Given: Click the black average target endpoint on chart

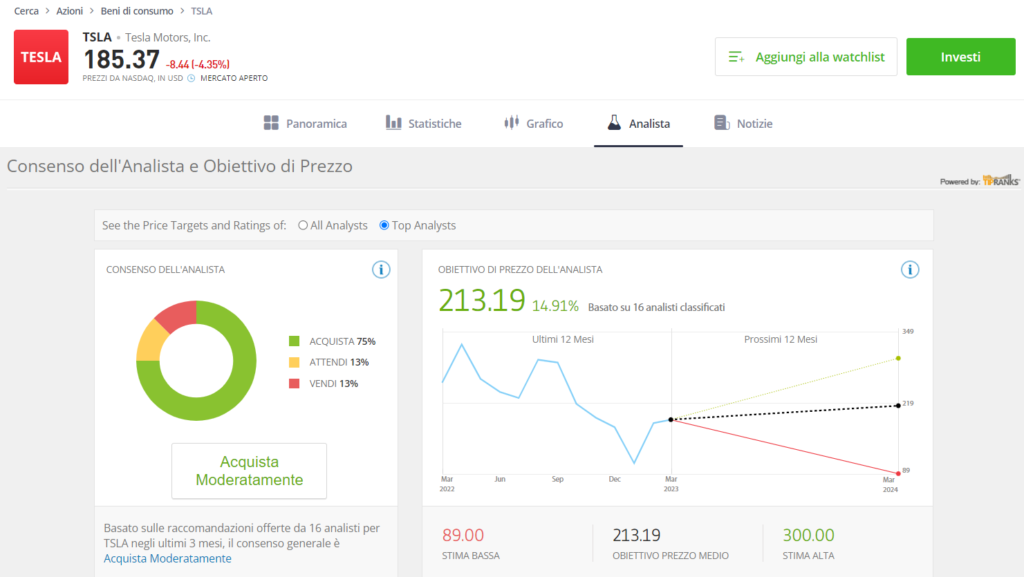Looking at the screenshot, I should [x=898, y=406].
